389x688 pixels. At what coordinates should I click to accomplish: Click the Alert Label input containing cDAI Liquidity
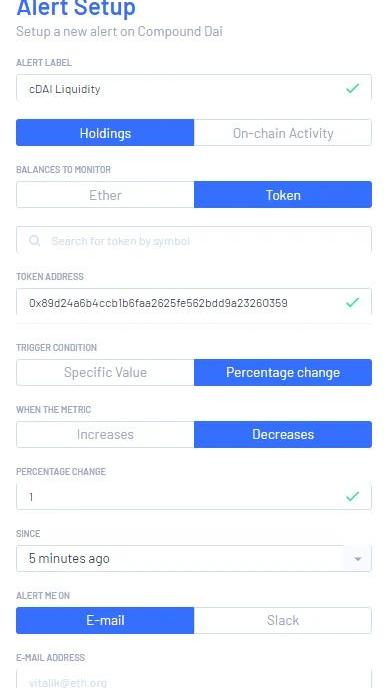[194, 89]
